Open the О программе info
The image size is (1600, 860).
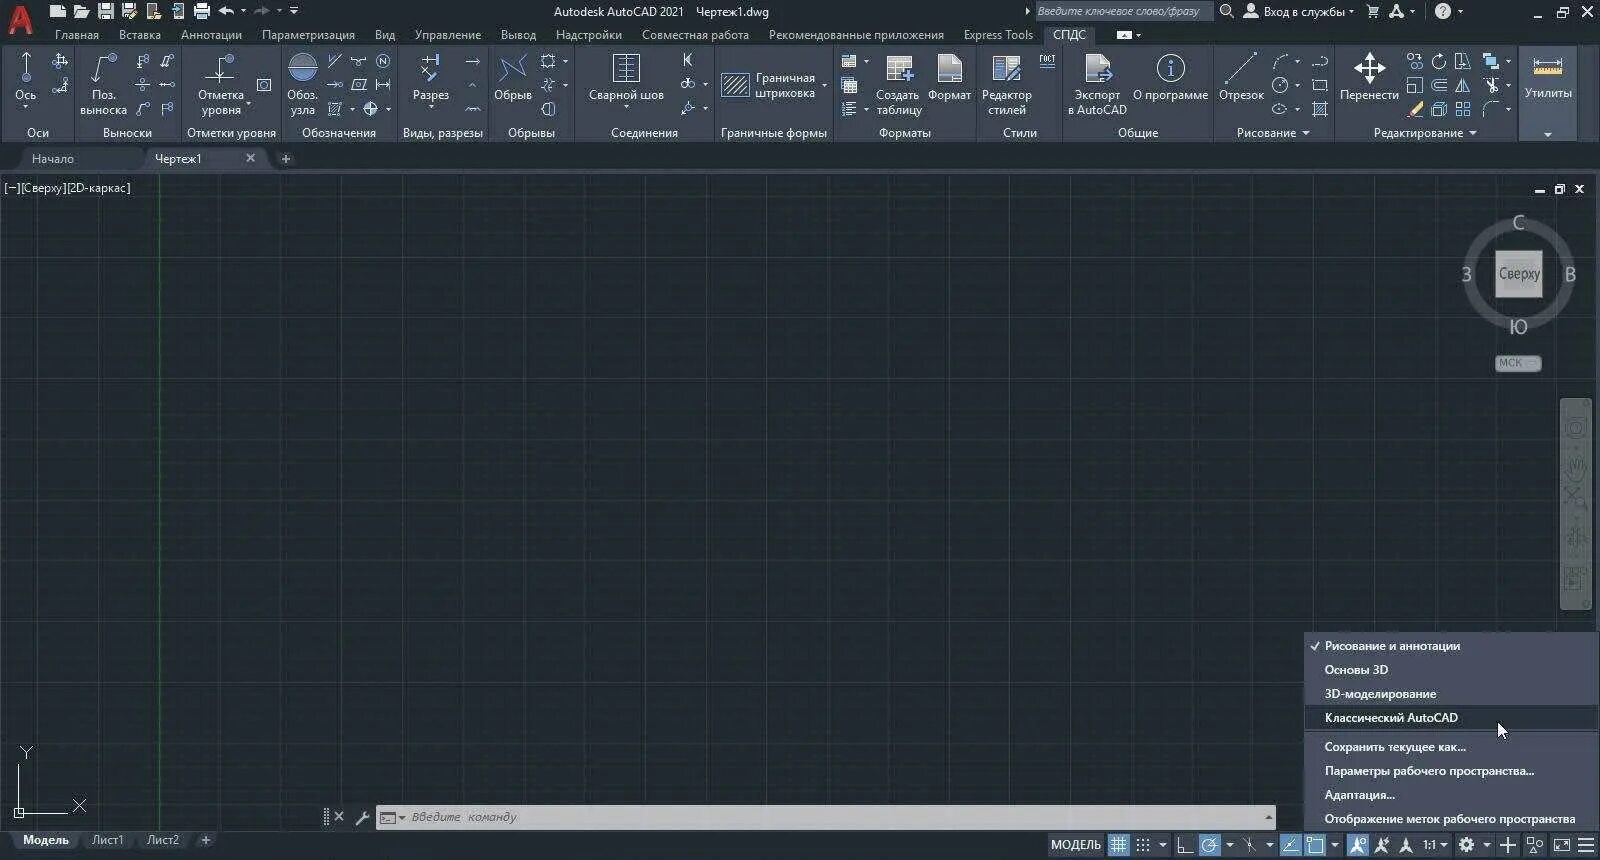[x=1170, y=78]
